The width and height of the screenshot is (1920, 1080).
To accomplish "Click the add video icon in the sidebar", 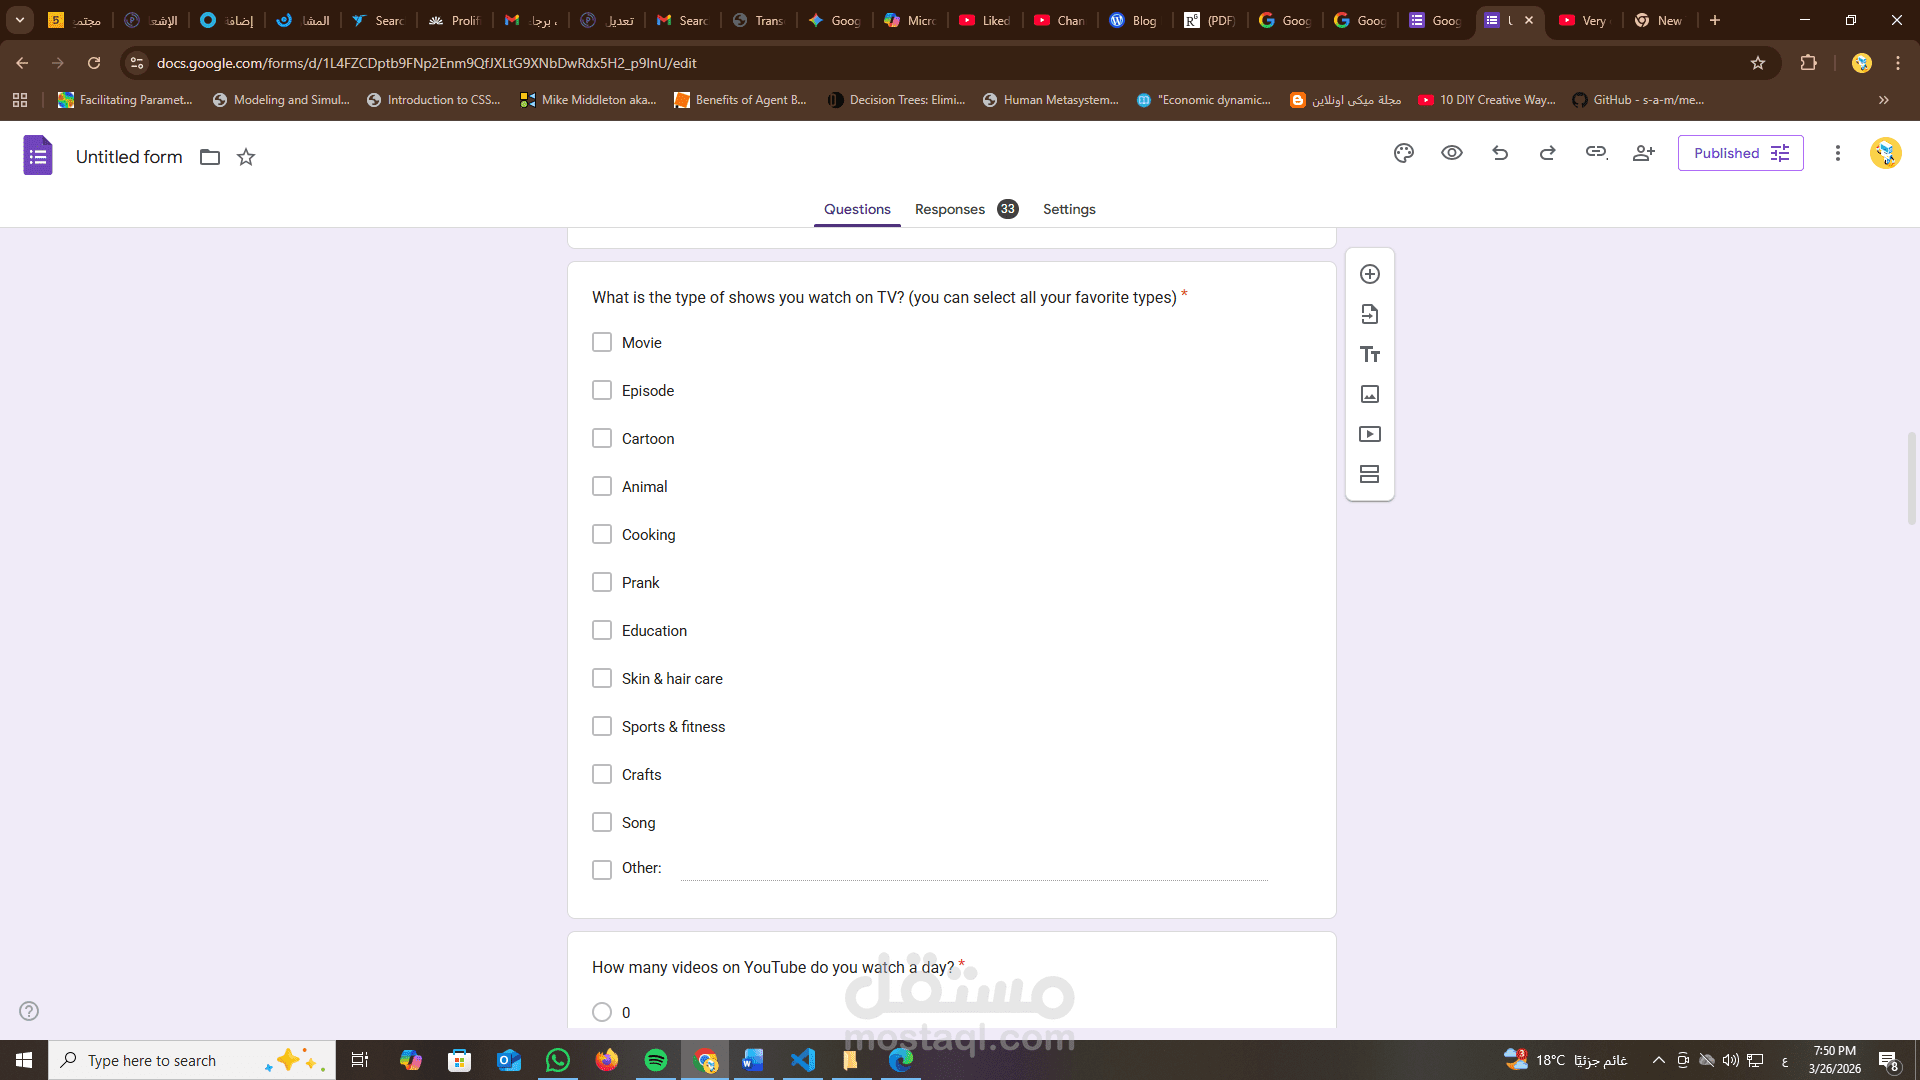I will [x=1370, y=434].
